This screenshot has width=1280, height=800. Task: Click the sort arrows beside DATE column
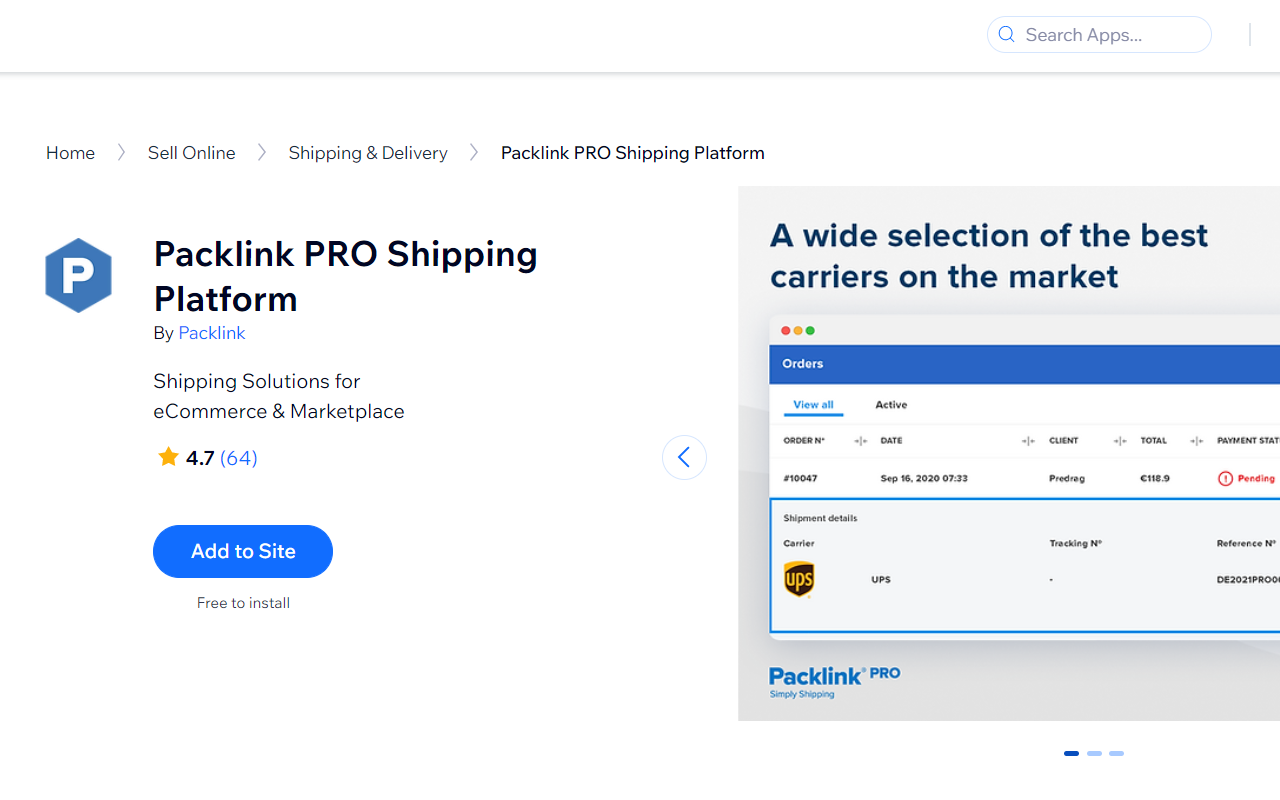tap(1027, 441)
